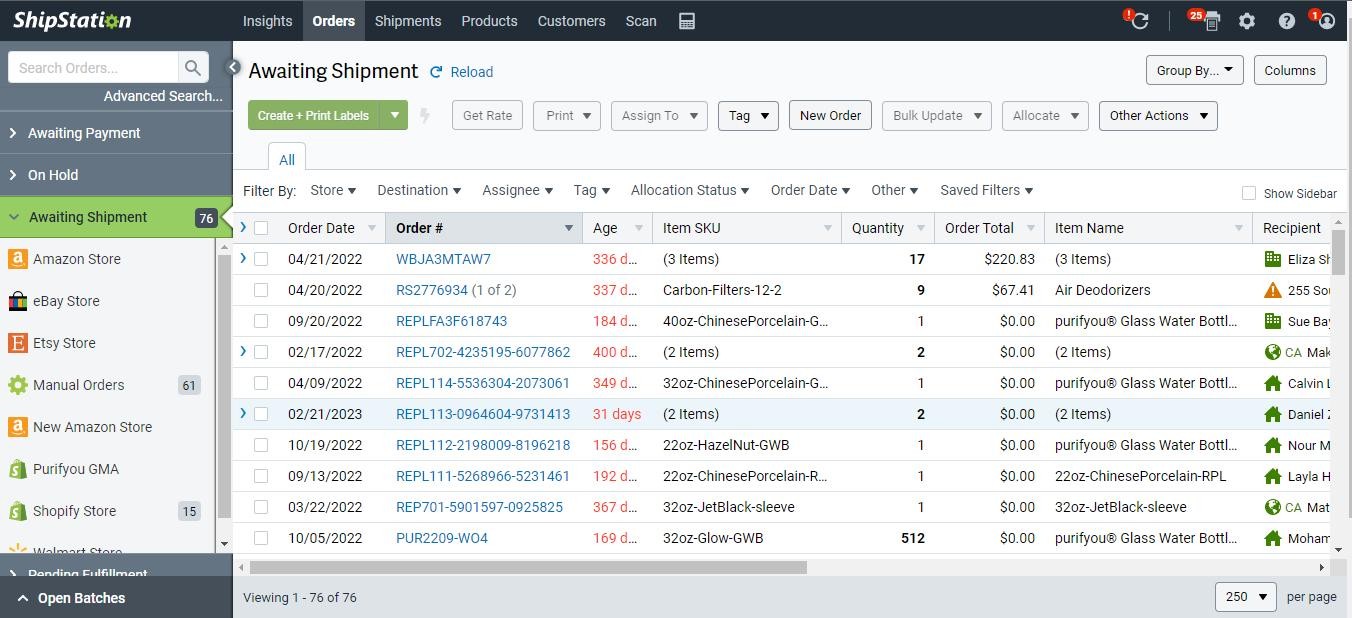This screenshot has width=1352, height=618.
Task: Enable the Show Sidebar checkbox
Action: (x=1249, y=193)
